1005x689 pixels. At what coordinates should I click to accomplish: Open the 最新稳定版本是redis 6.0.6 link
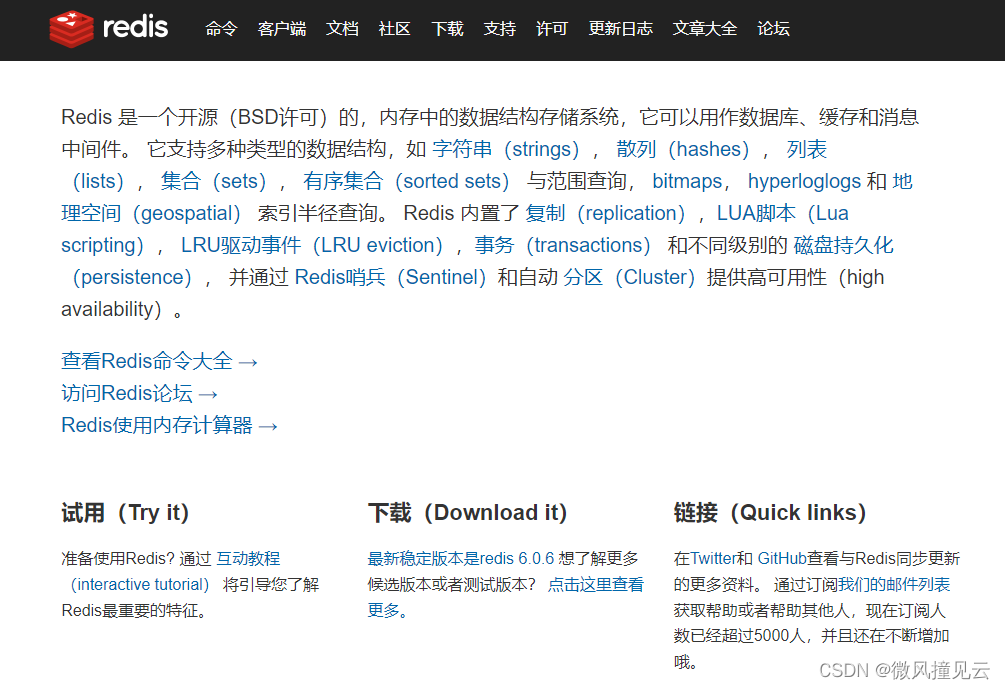point(461,559)
